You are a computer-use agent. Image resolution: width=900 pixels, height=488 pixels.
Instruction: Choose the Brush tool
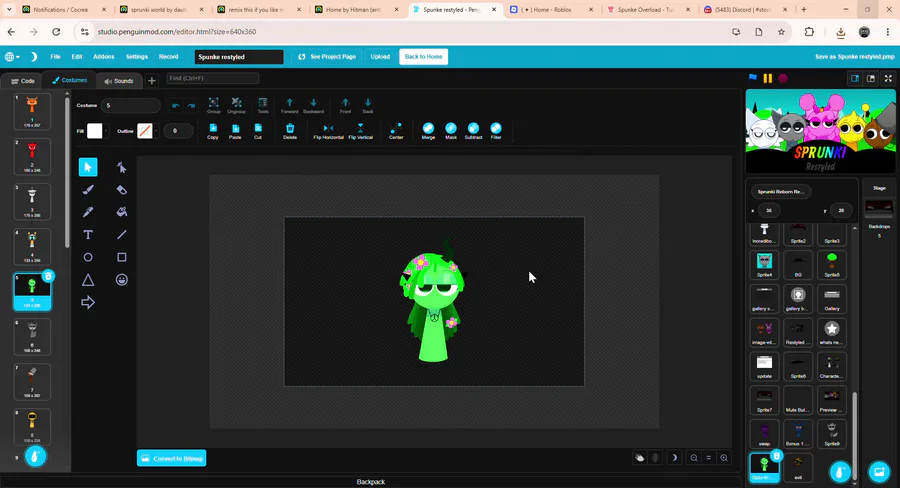(88, 189)
